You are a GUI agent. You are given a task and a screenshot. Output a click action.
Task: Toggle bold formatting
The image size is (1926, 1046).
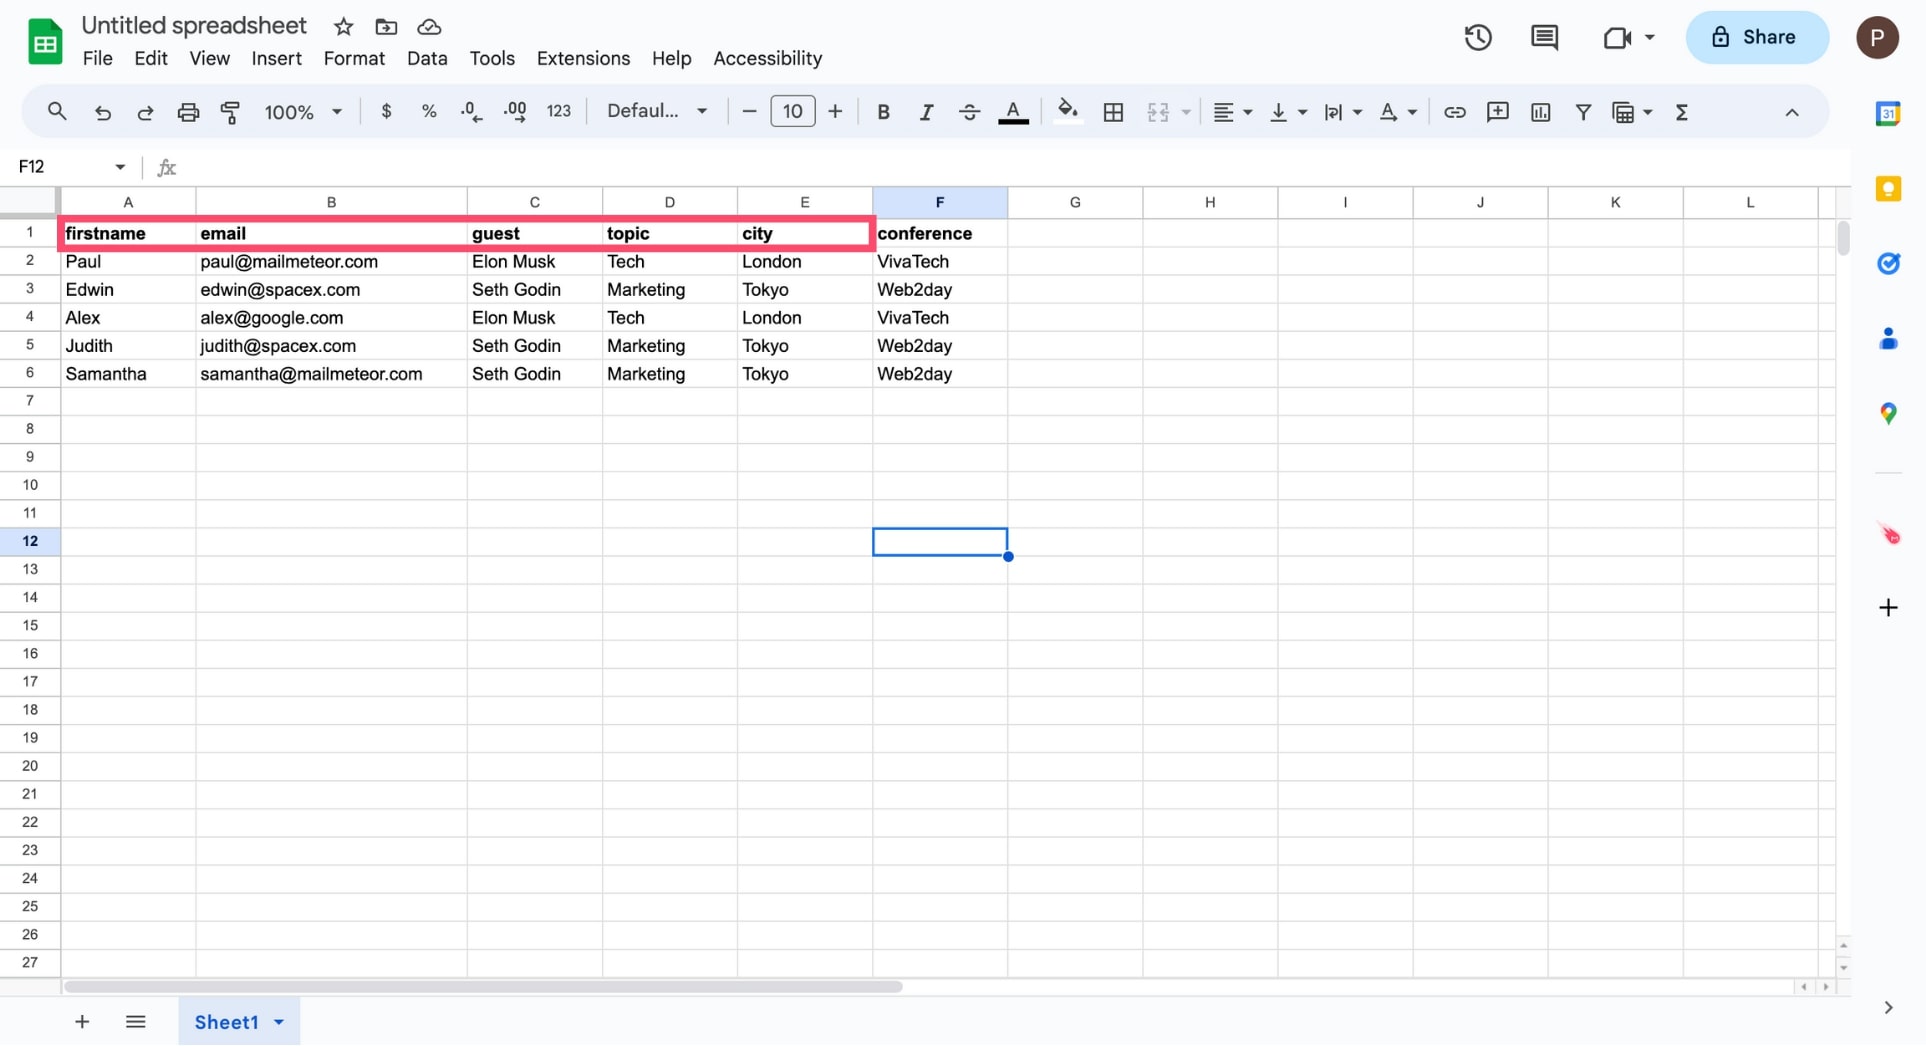click(883, 112)
